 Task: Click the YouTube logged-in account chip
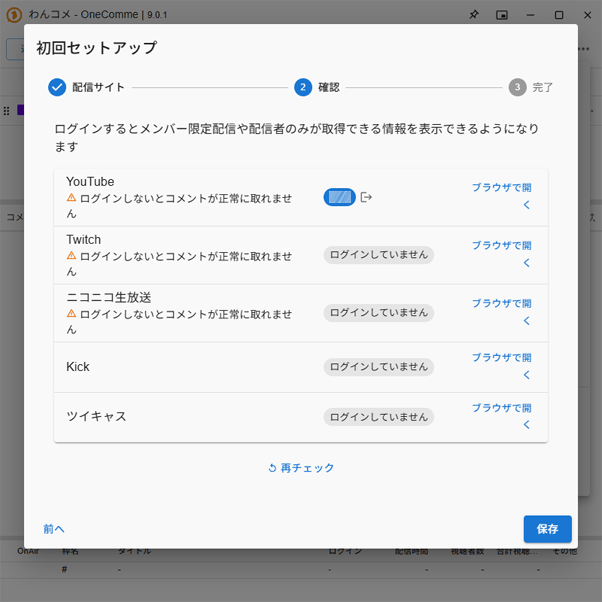(x=339, y=197)
